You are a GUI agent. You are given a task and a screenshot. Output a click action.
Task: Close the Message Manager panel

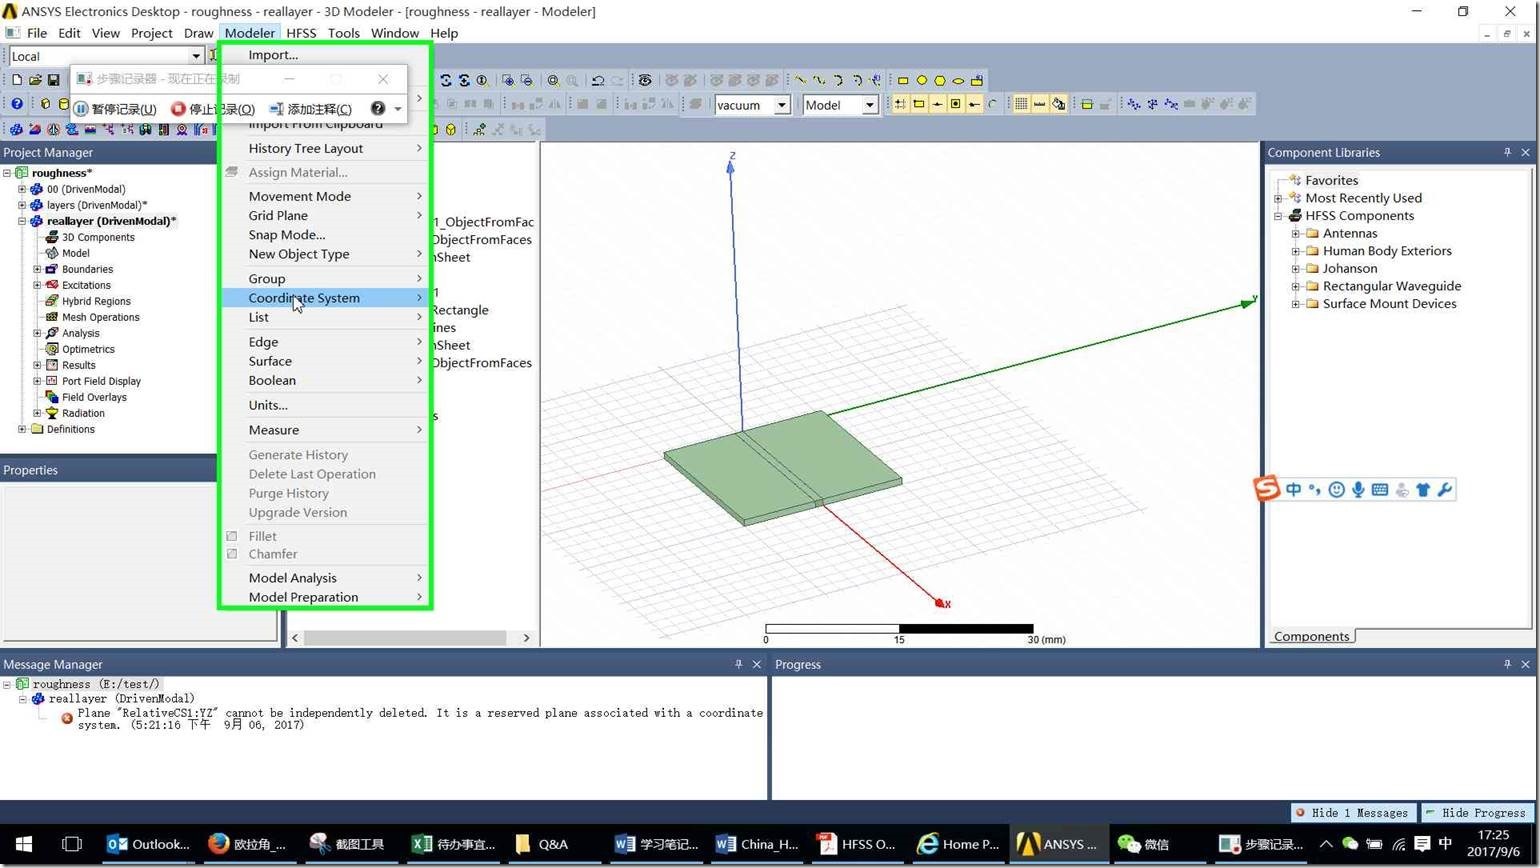(757, 664)
